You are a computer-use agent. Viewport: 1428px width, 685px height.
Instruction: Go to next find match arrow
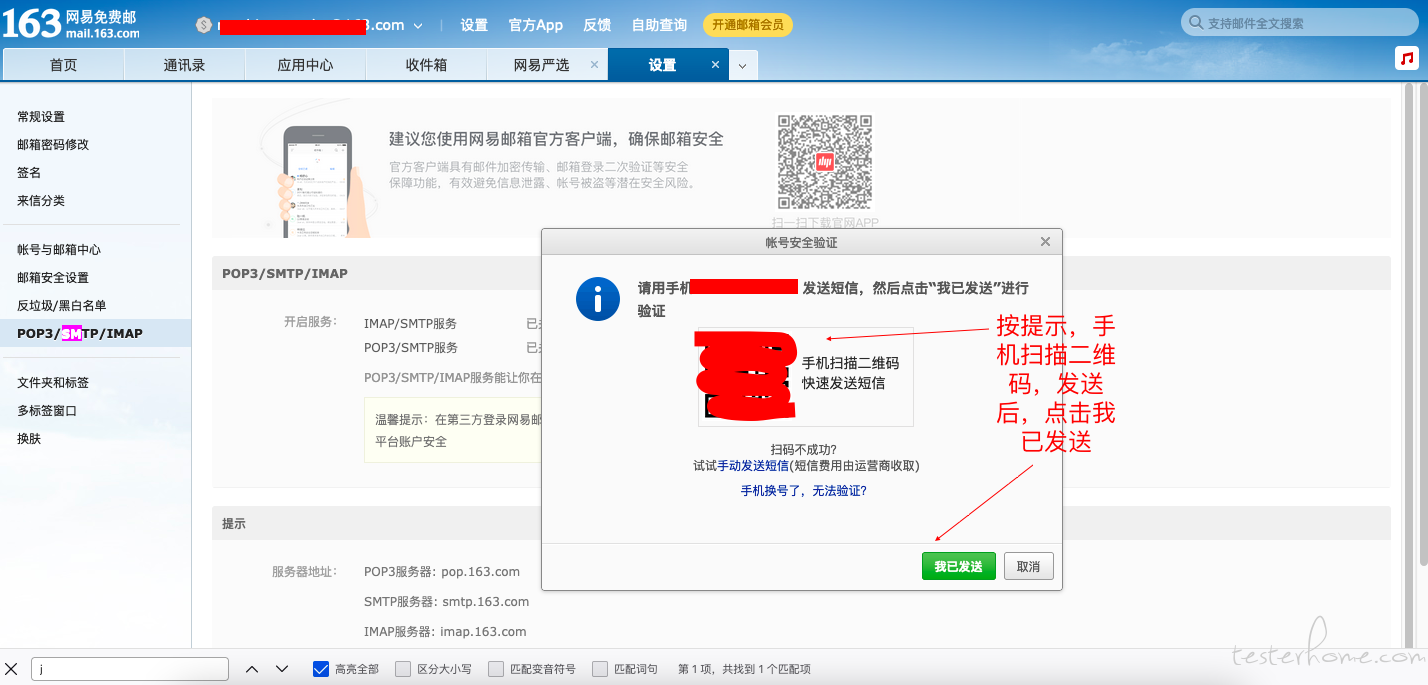pos(282,669)
